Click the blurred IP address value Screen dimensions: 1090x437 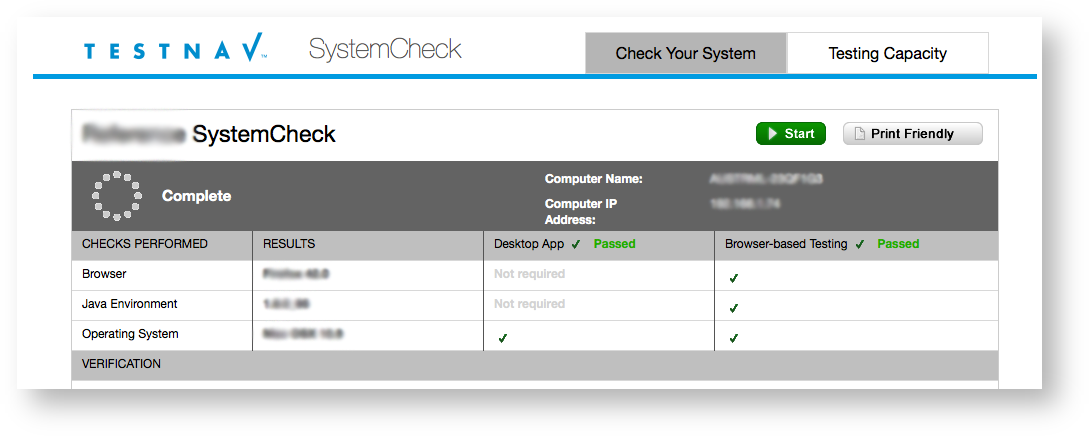coord(745,204)
